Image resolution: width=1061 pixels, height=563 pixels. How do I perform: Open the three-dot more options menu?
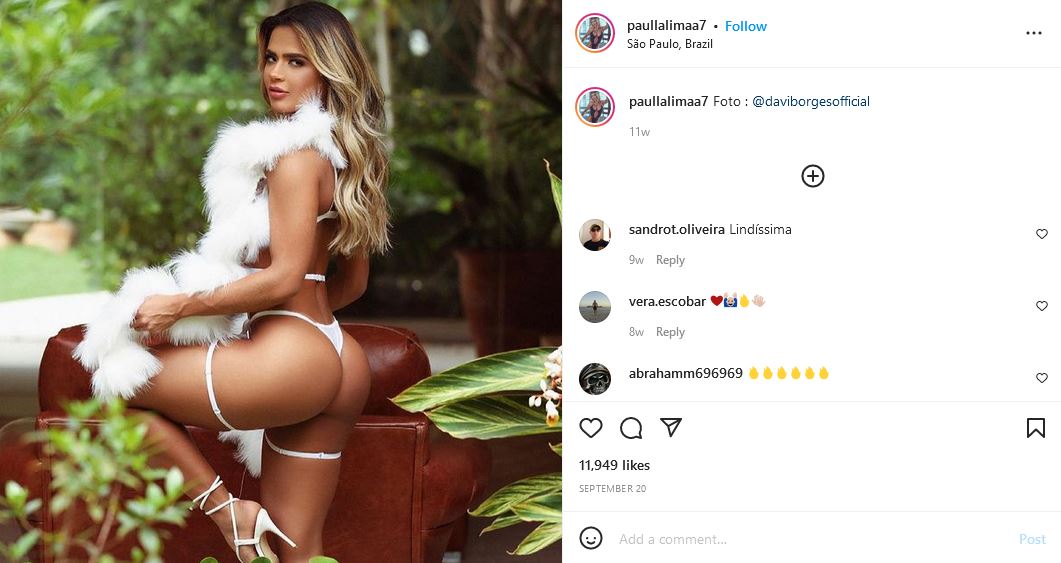coord(1033,33)
